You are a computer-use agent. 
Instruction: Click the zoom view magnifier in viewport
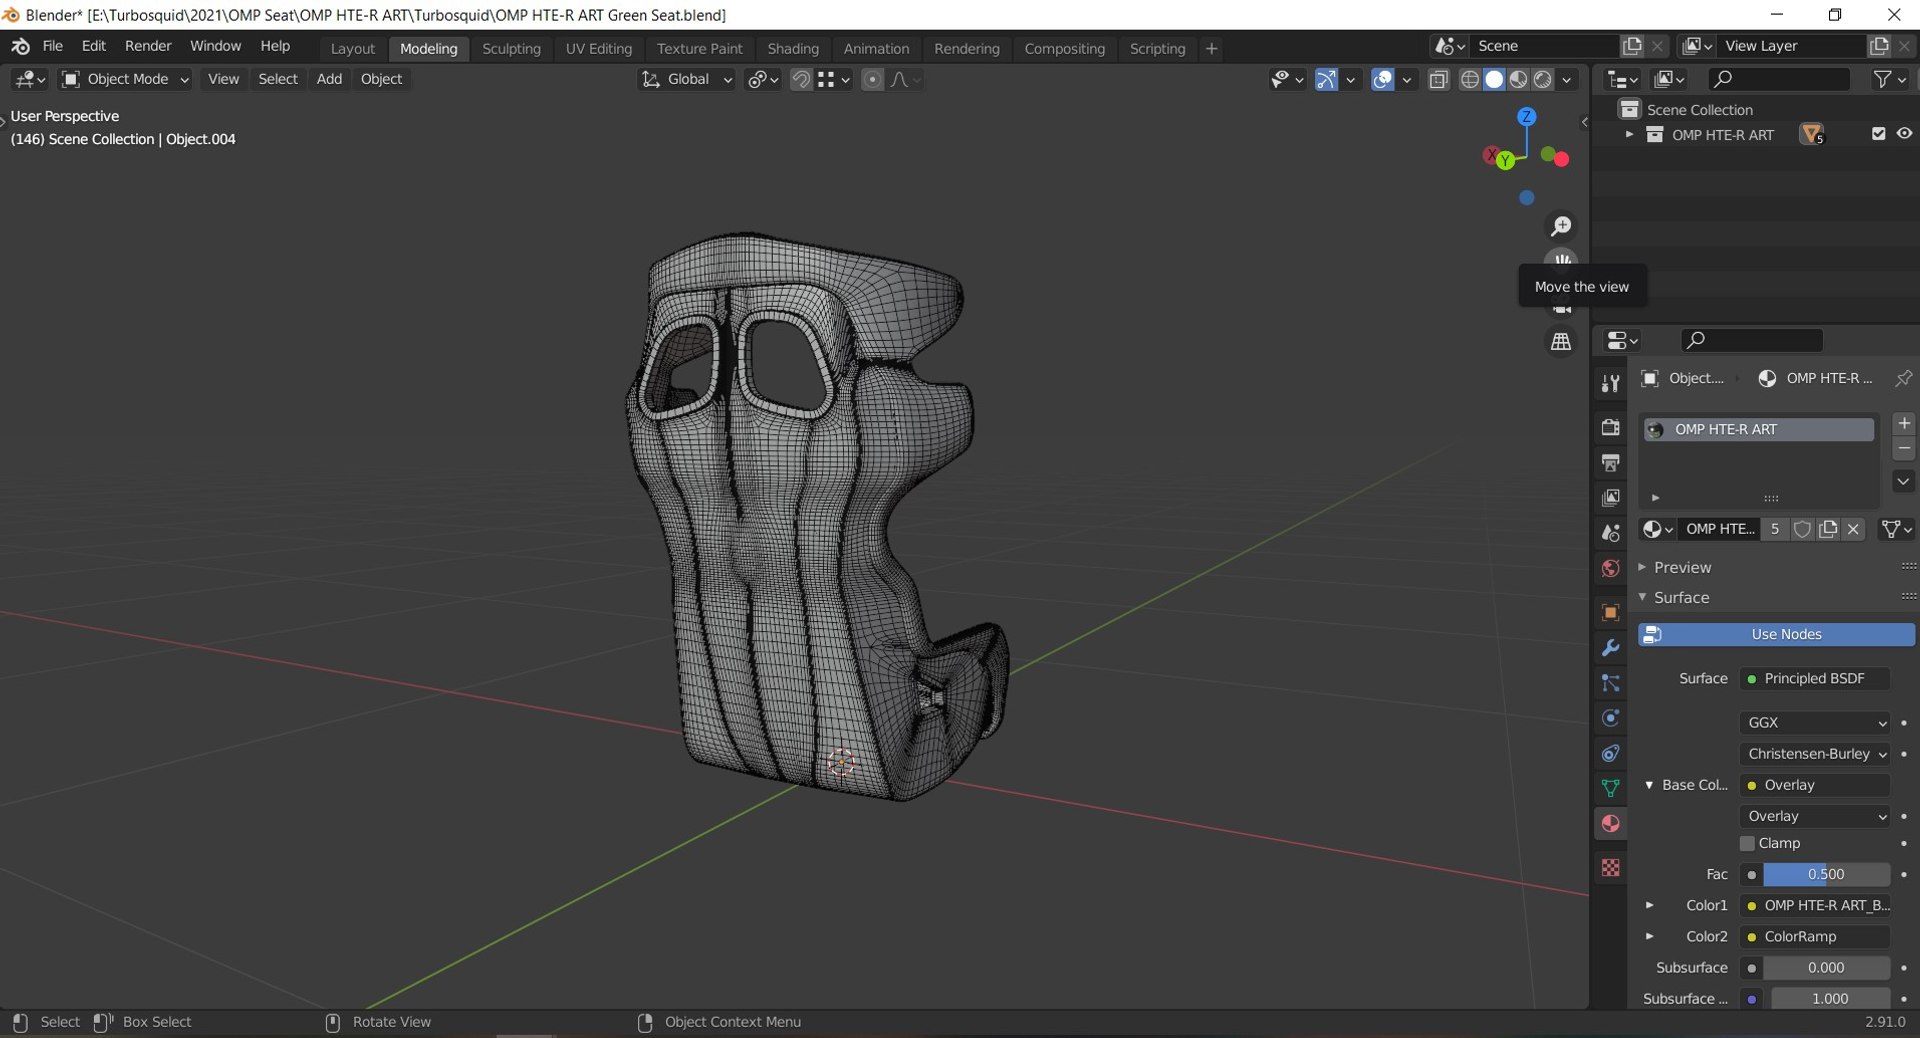[x=1561, y=226]
